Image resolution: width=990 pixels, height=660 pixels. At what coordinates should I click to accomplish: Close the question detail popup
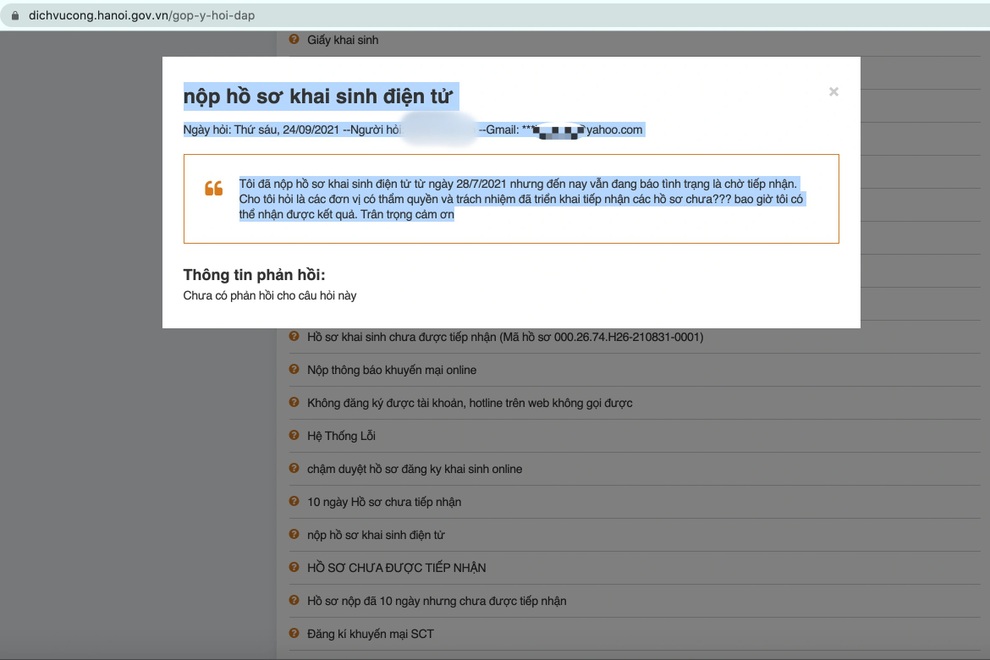point(833,92)
